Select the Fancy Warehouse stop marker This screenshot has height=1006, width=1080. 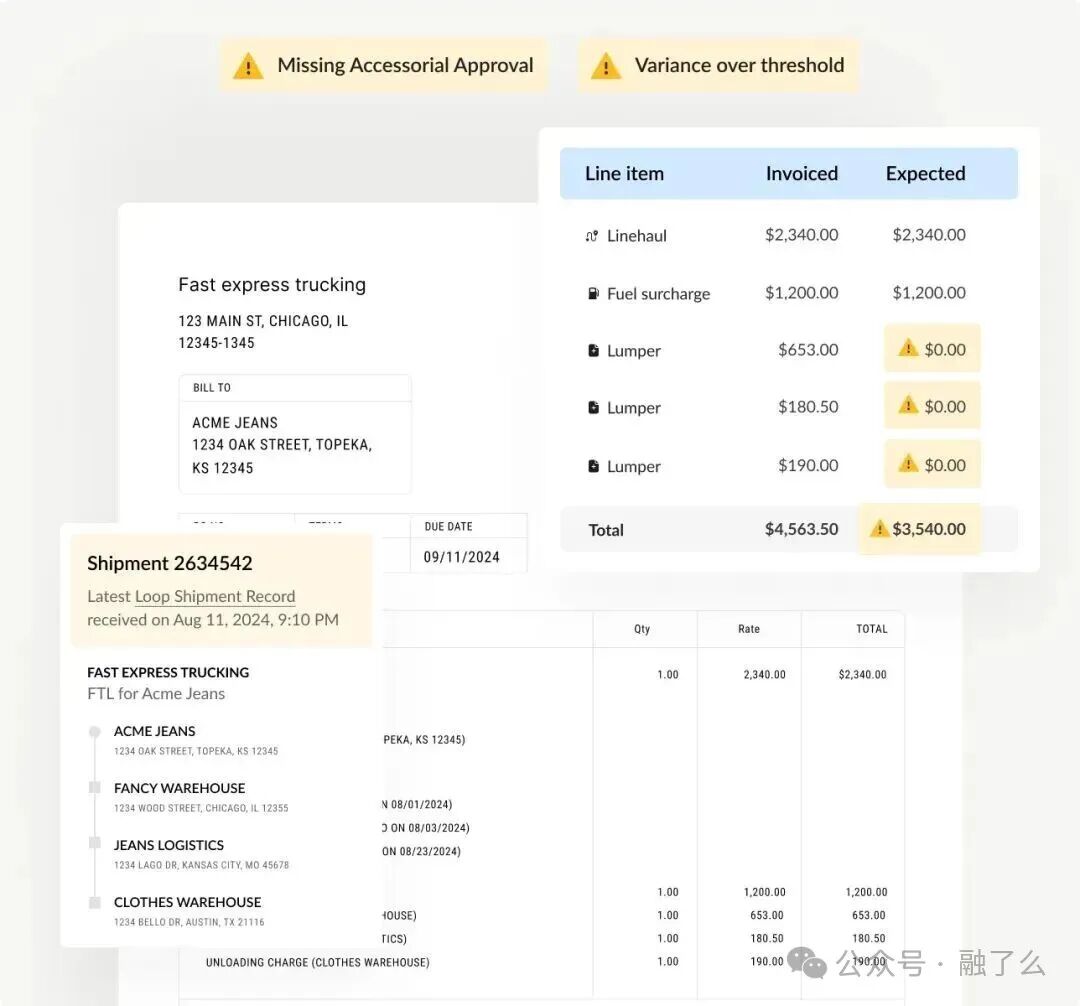(x=95, y=788)
